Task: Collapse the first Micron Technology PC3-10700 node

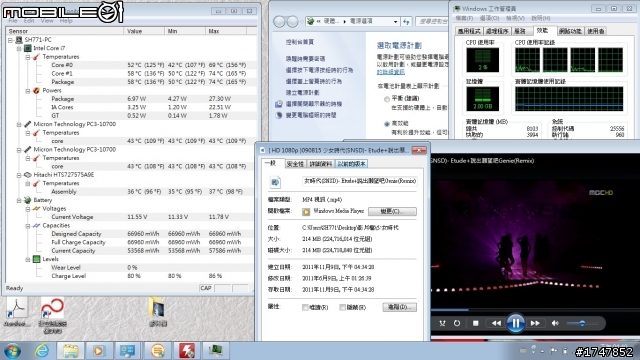Action: (19, 124)
